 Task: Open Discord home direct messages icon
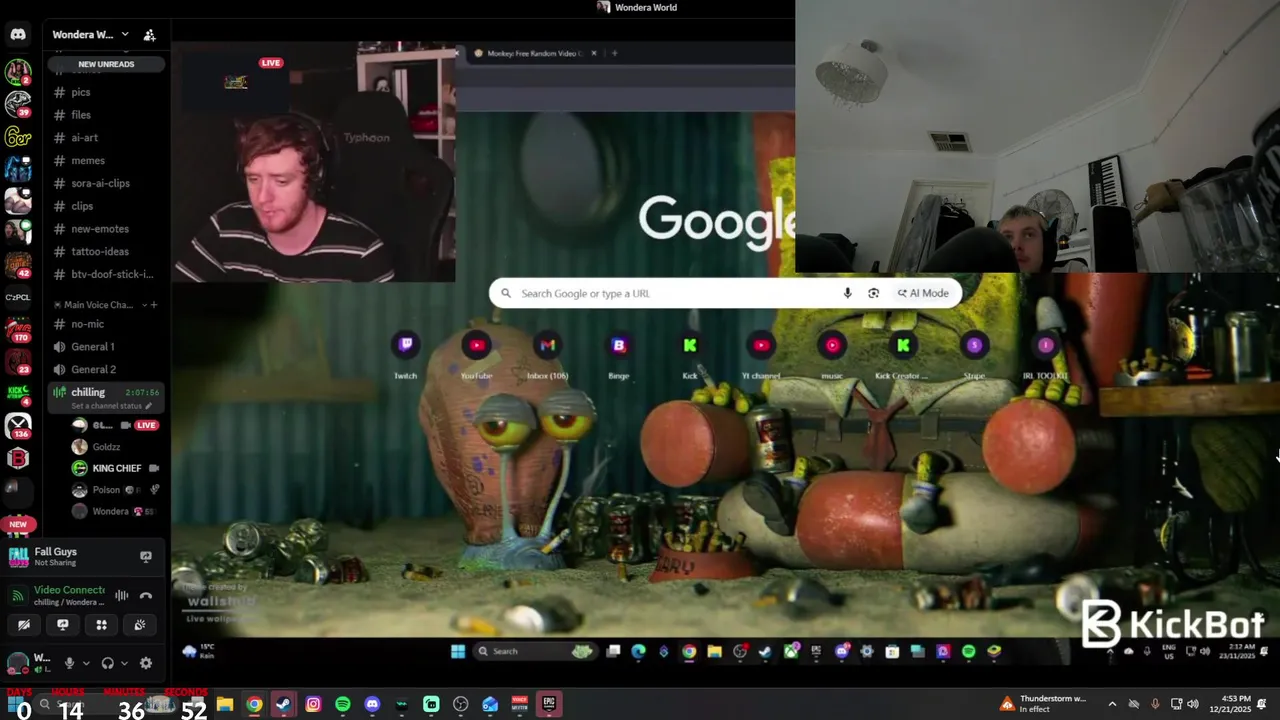point(18,35)
